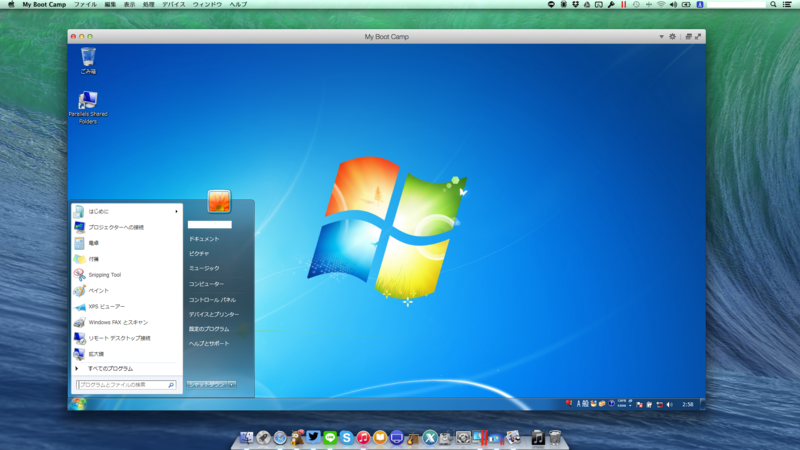Expand the はじめに submenu arrow
800x450 pixels.
click(177, 211)
